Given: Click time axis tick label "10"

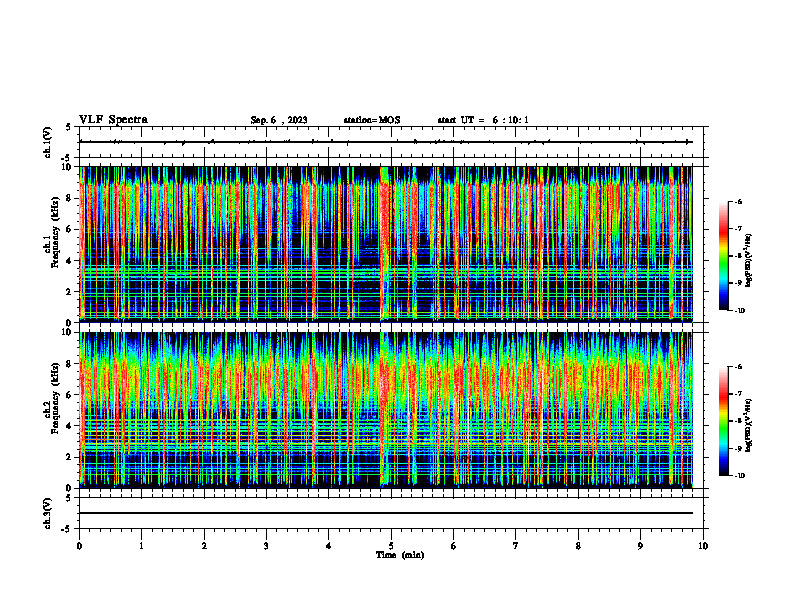Looking at the screenshot, I should tap(703, 546).
